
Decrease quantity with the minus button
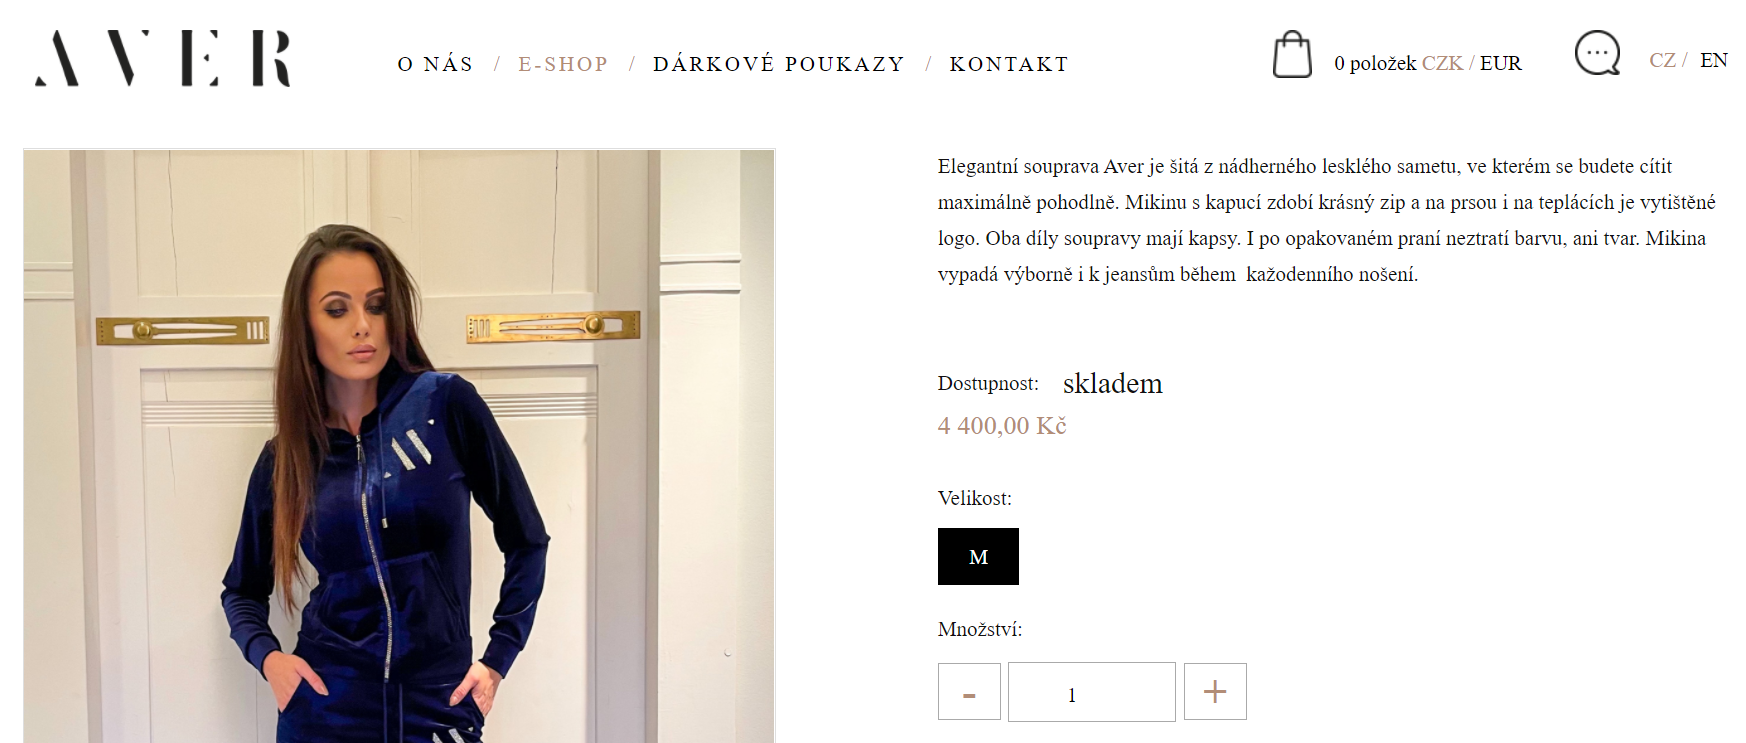[969, 691]
